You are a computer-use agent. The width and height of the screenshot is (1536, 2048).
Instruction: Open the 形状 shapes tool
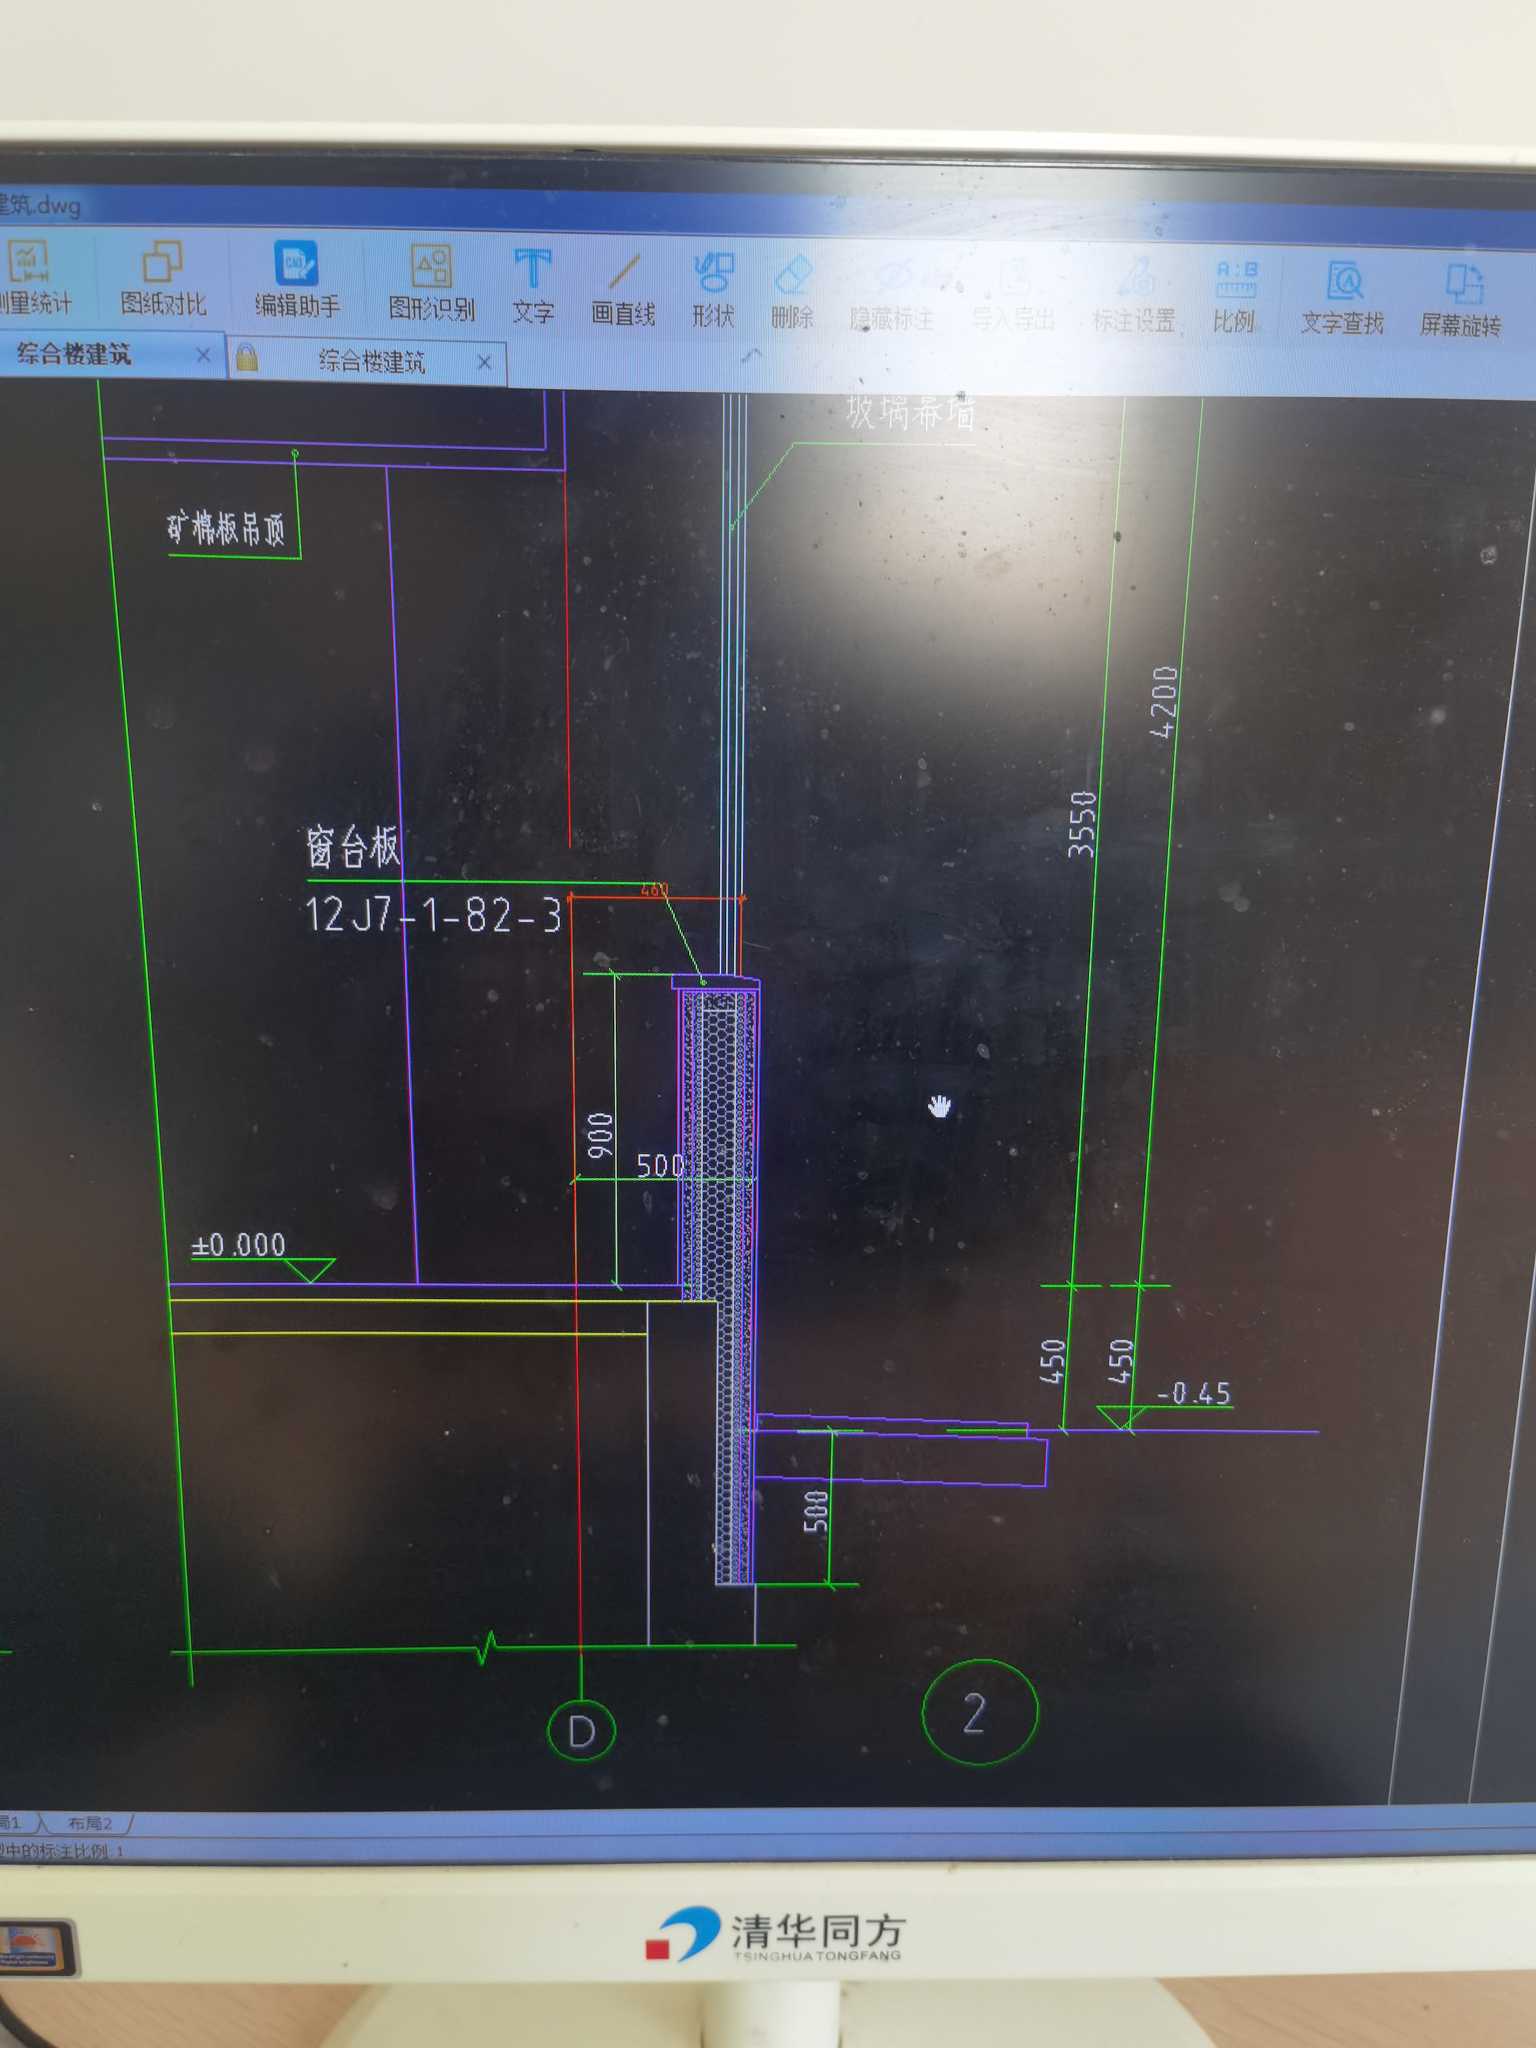tap(713, 291)
